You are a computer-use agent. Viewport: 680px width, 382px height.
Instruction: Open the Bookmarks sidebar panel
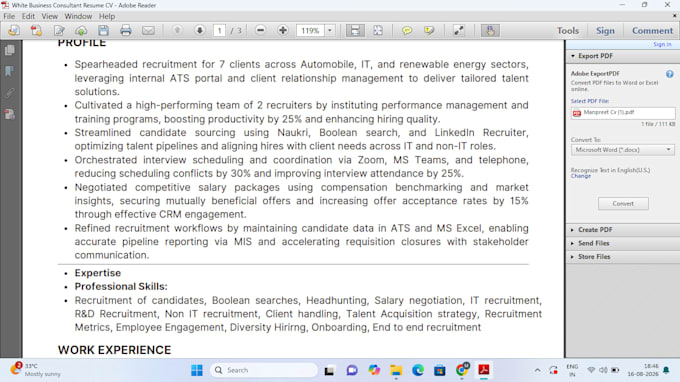click(10, 72)
